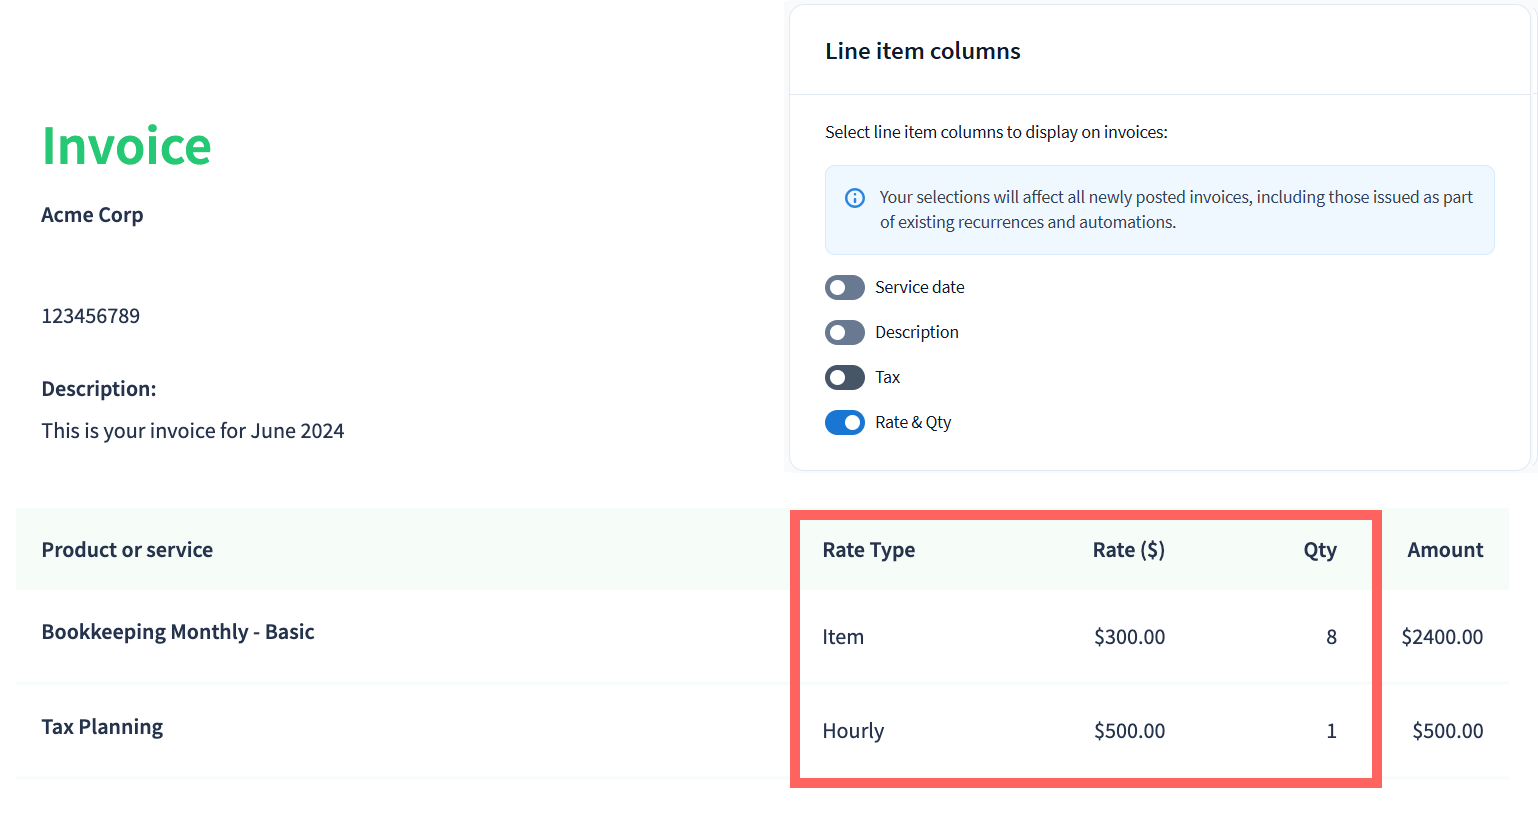The height and width of the screenshot is (832, 1538).
Task: Click the Qty column header
Action: click(x=1320, y=550)
